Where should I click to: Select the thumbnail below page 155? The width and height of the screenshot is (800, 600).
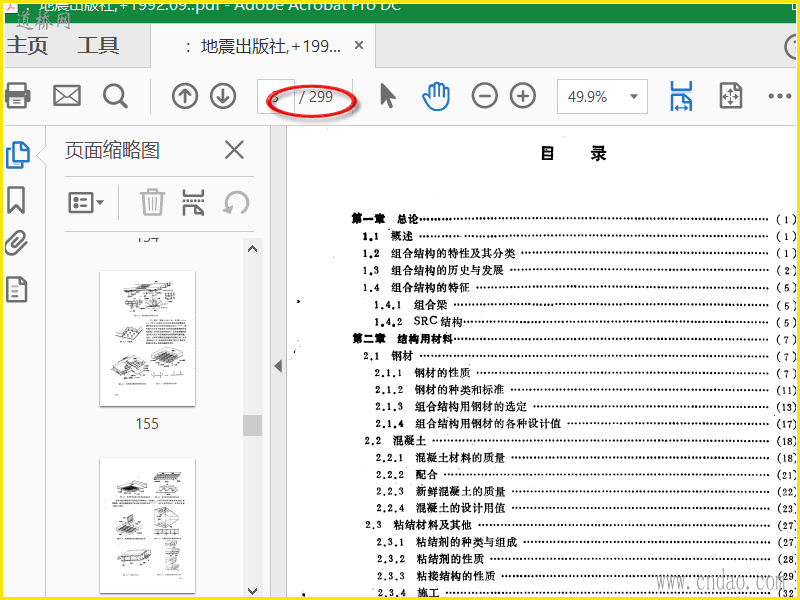pos(147,526)
